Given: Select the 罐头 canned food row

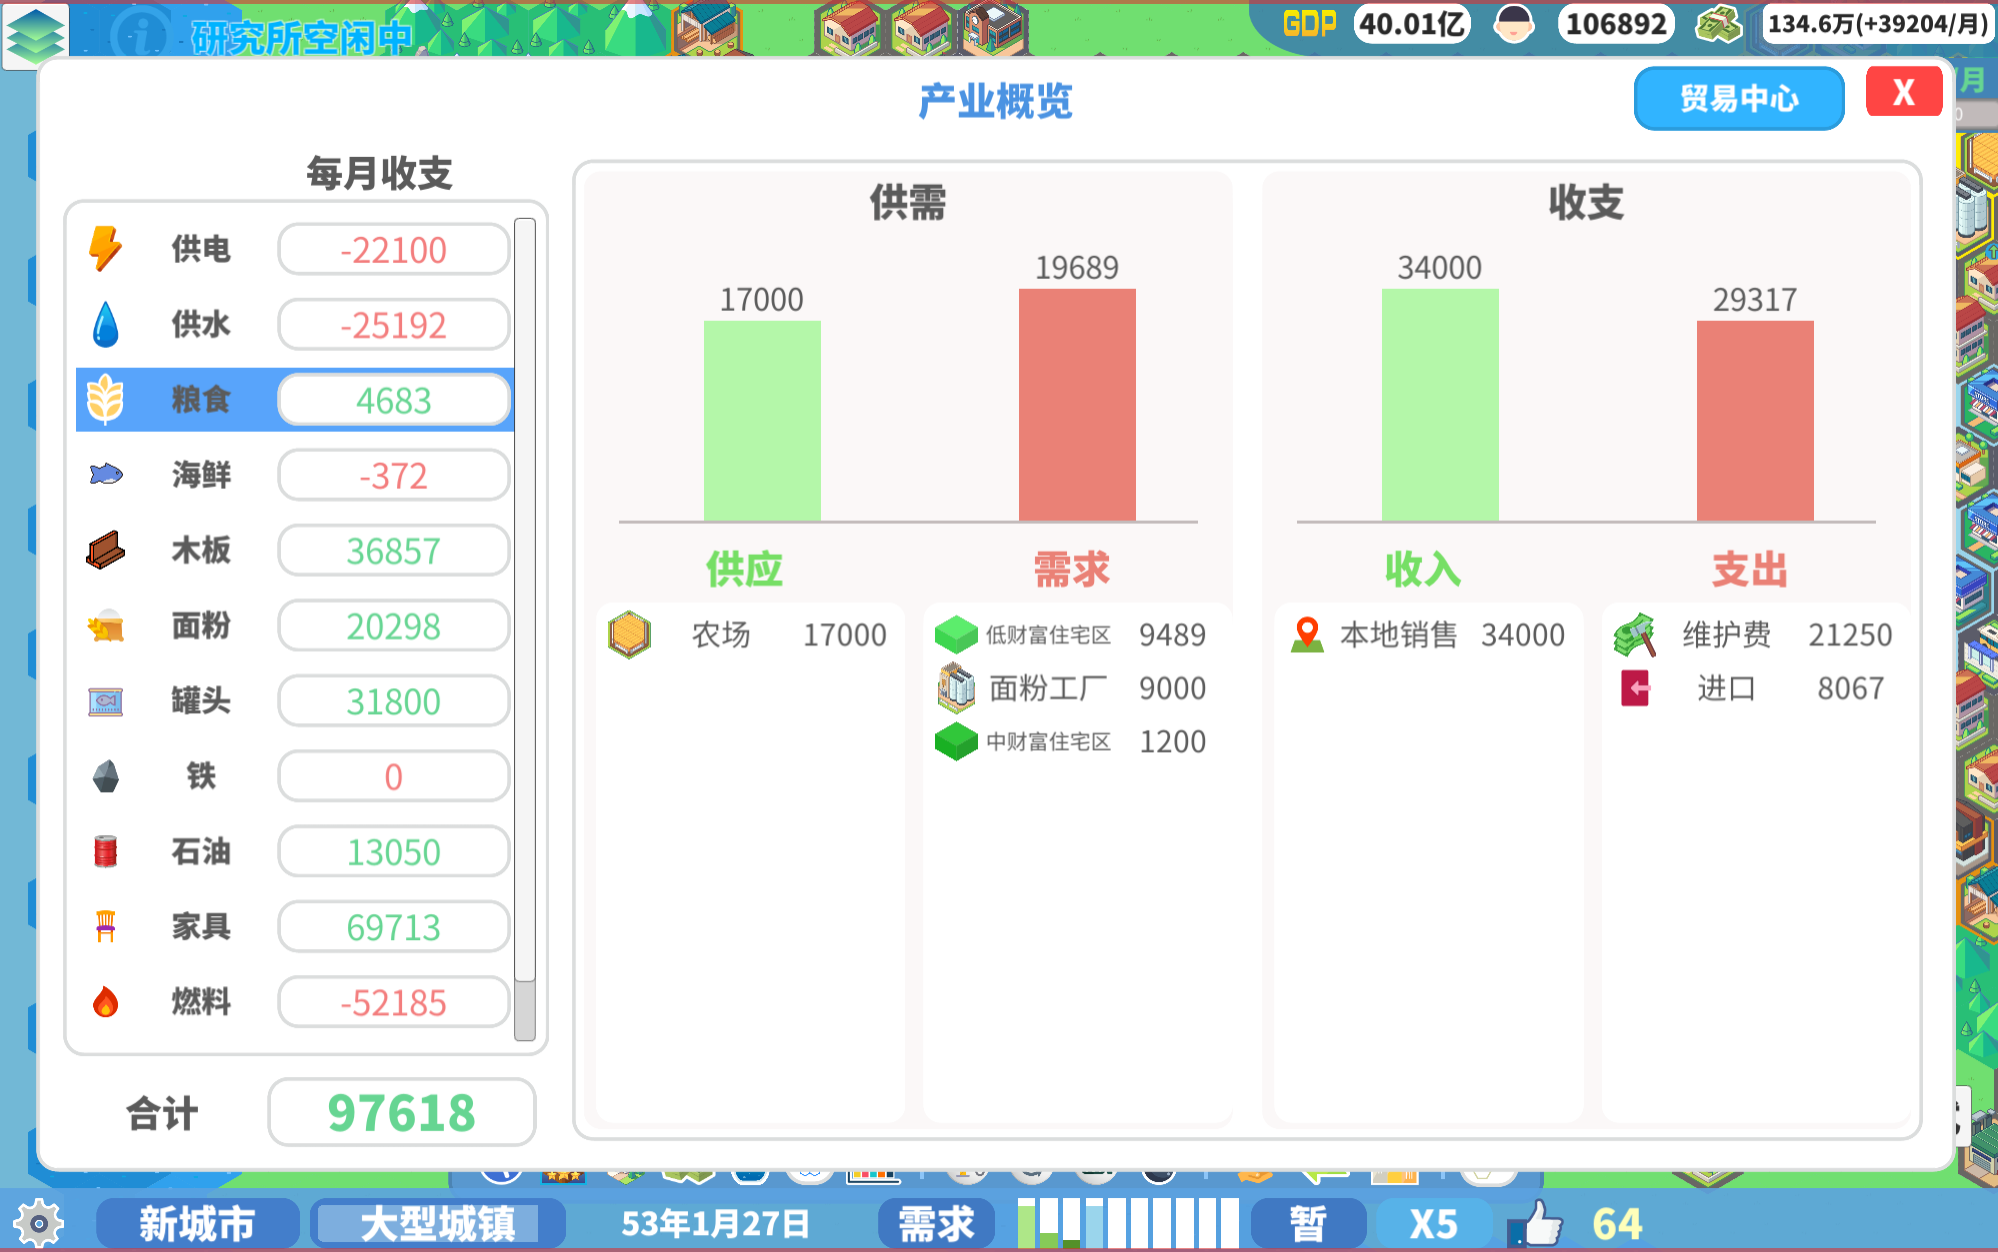Looking at the screenshot, I should pos(295,701).
